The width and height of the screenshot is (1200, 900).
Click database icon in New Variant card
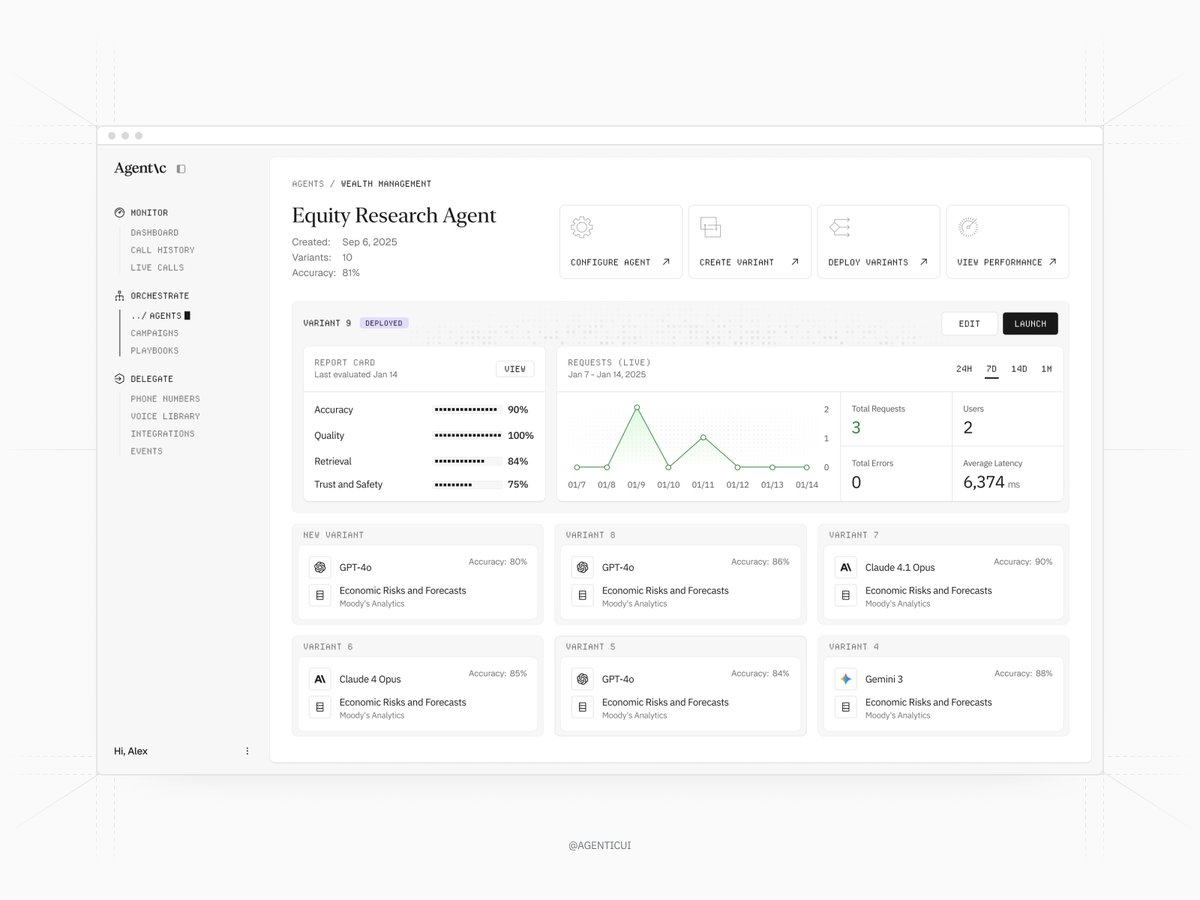320,595
